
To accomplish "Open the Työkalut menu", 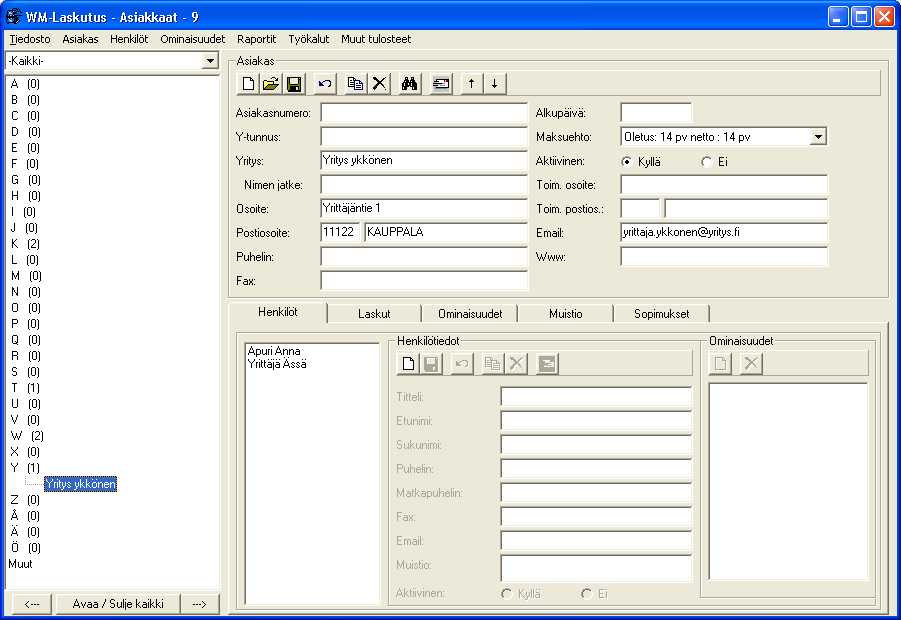I will point(309,39).
